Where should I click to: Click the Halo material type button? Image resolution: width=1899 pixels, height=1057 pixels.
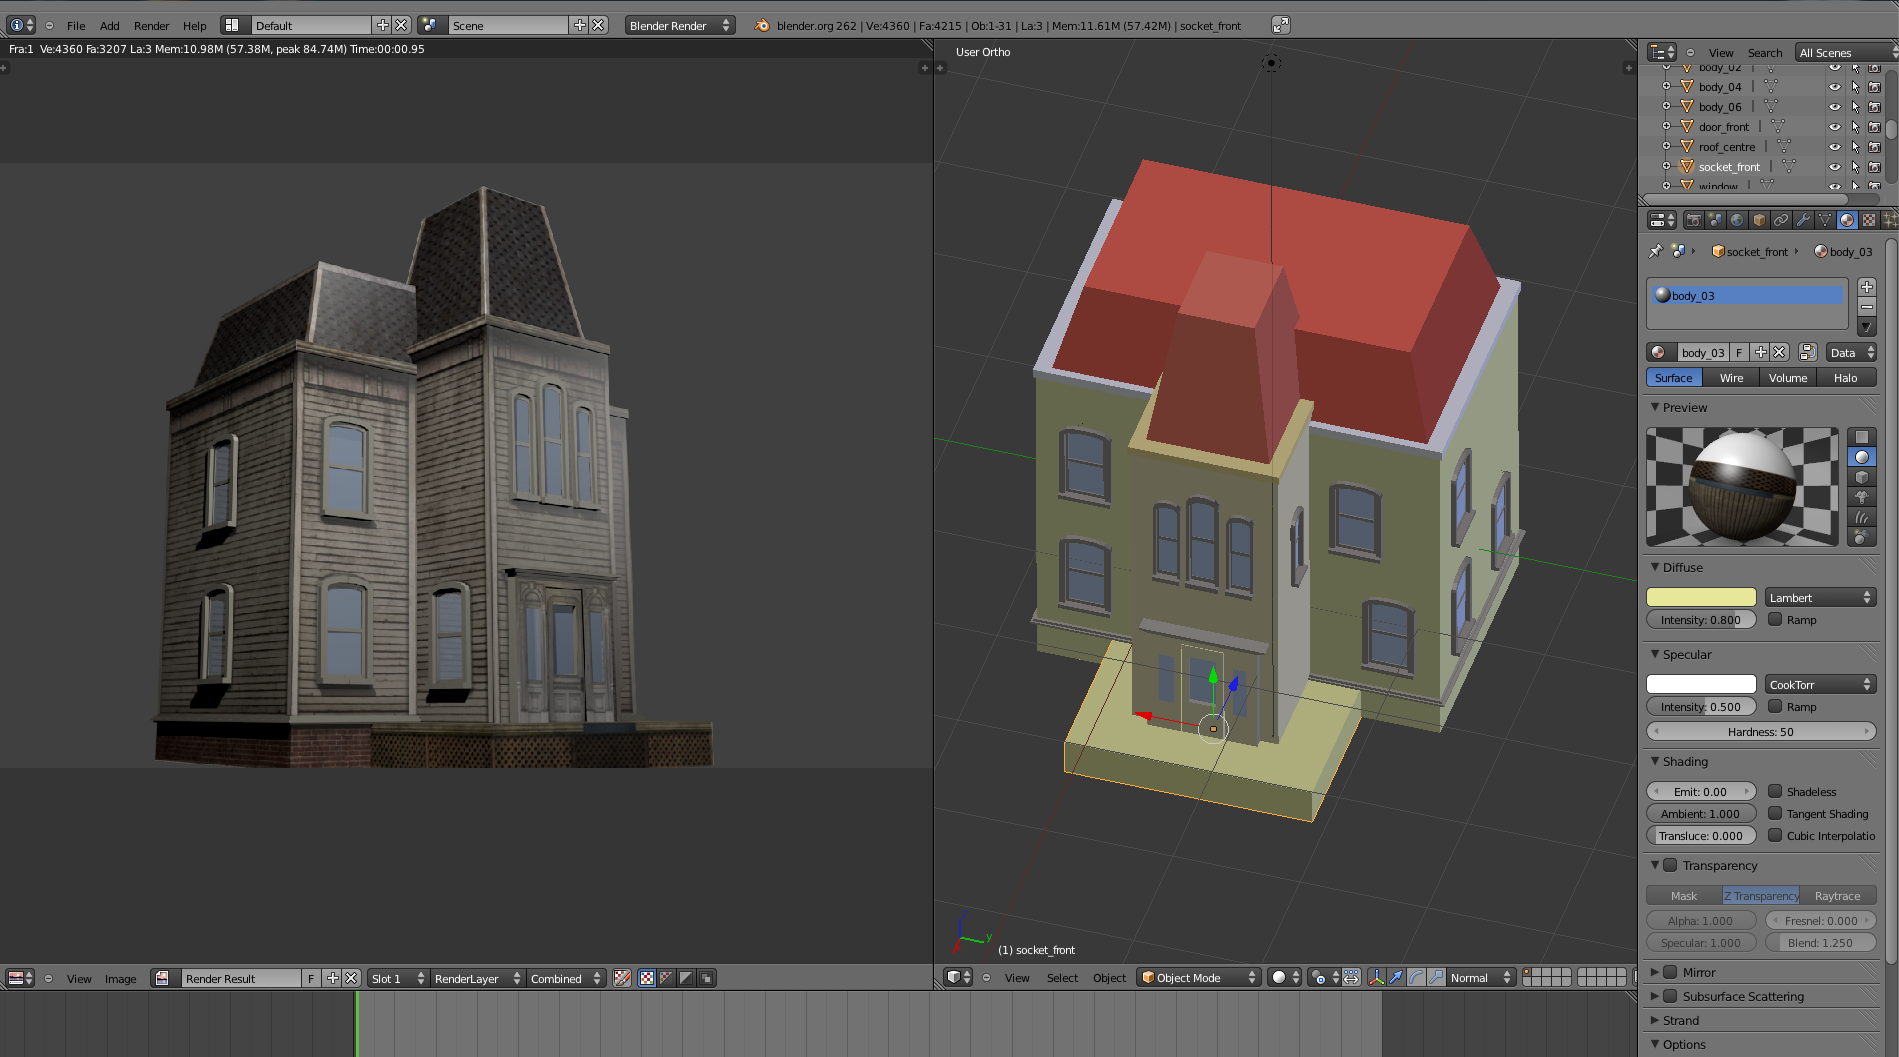pyautogui.click(x=1845, y=378)
